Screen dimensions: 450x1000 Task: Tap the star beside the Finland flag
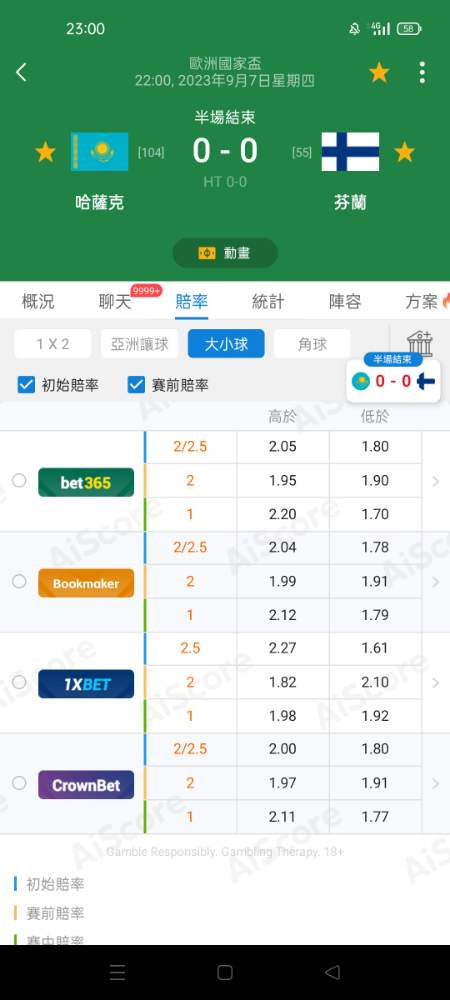(x=404, y=152)
